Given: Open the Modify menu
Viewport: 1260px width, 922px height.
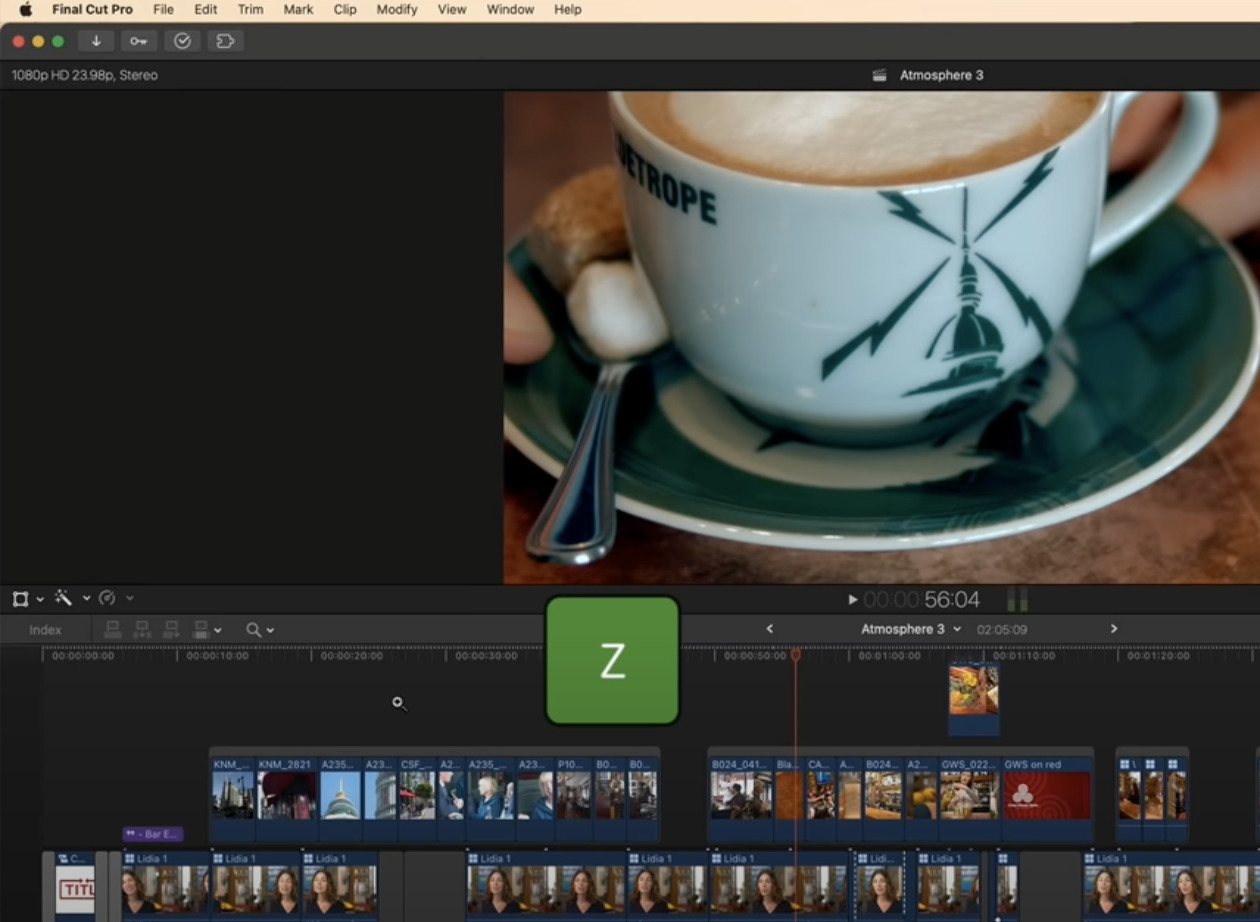Looking at the screenshot, I should [397, 9].
